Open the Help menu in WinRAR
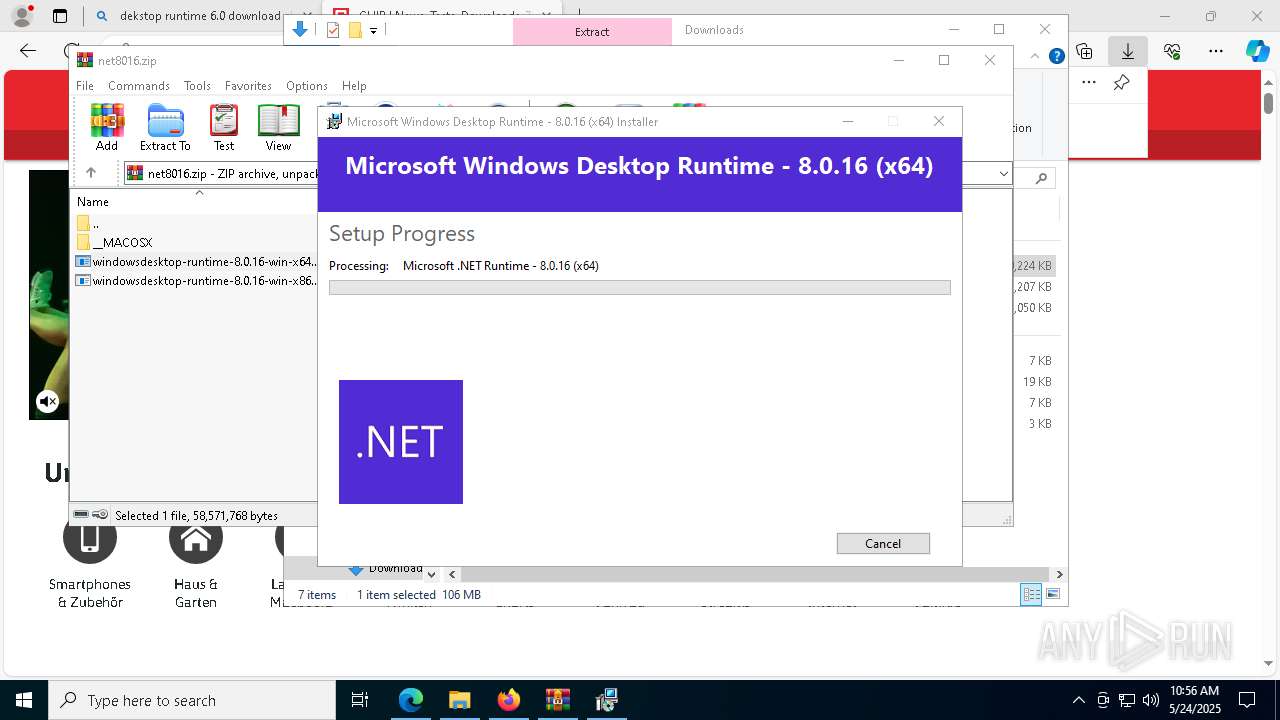Viewport: 1280px width, 720px height. click(354, 86)
